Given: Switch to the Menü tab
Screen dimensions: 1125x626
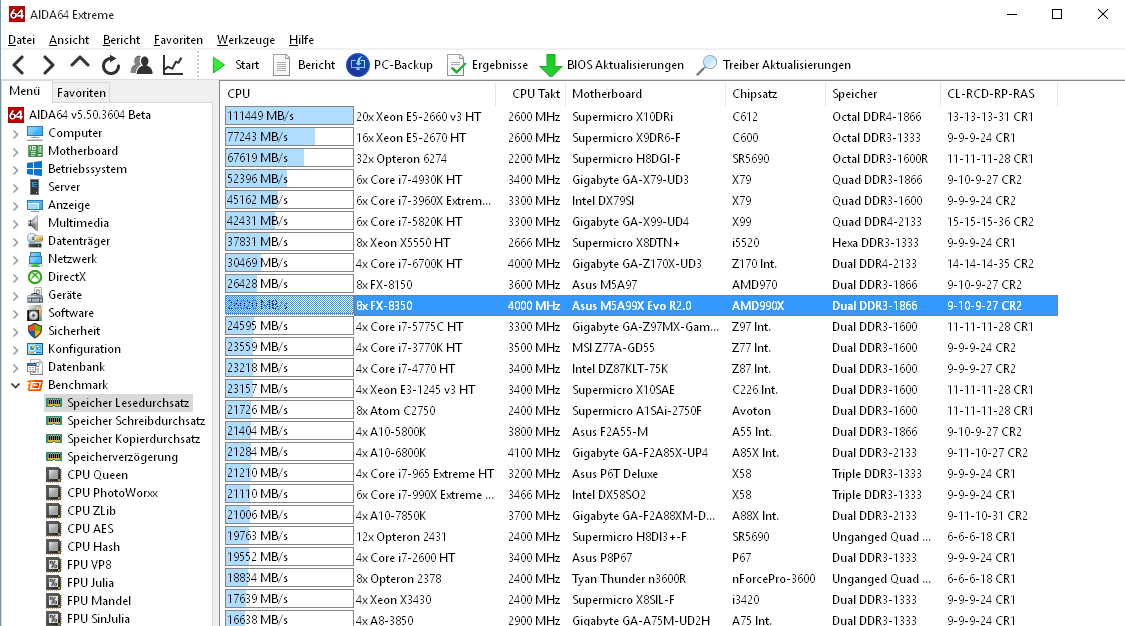Looking at the screenshot, I should (x=24, y=92).
